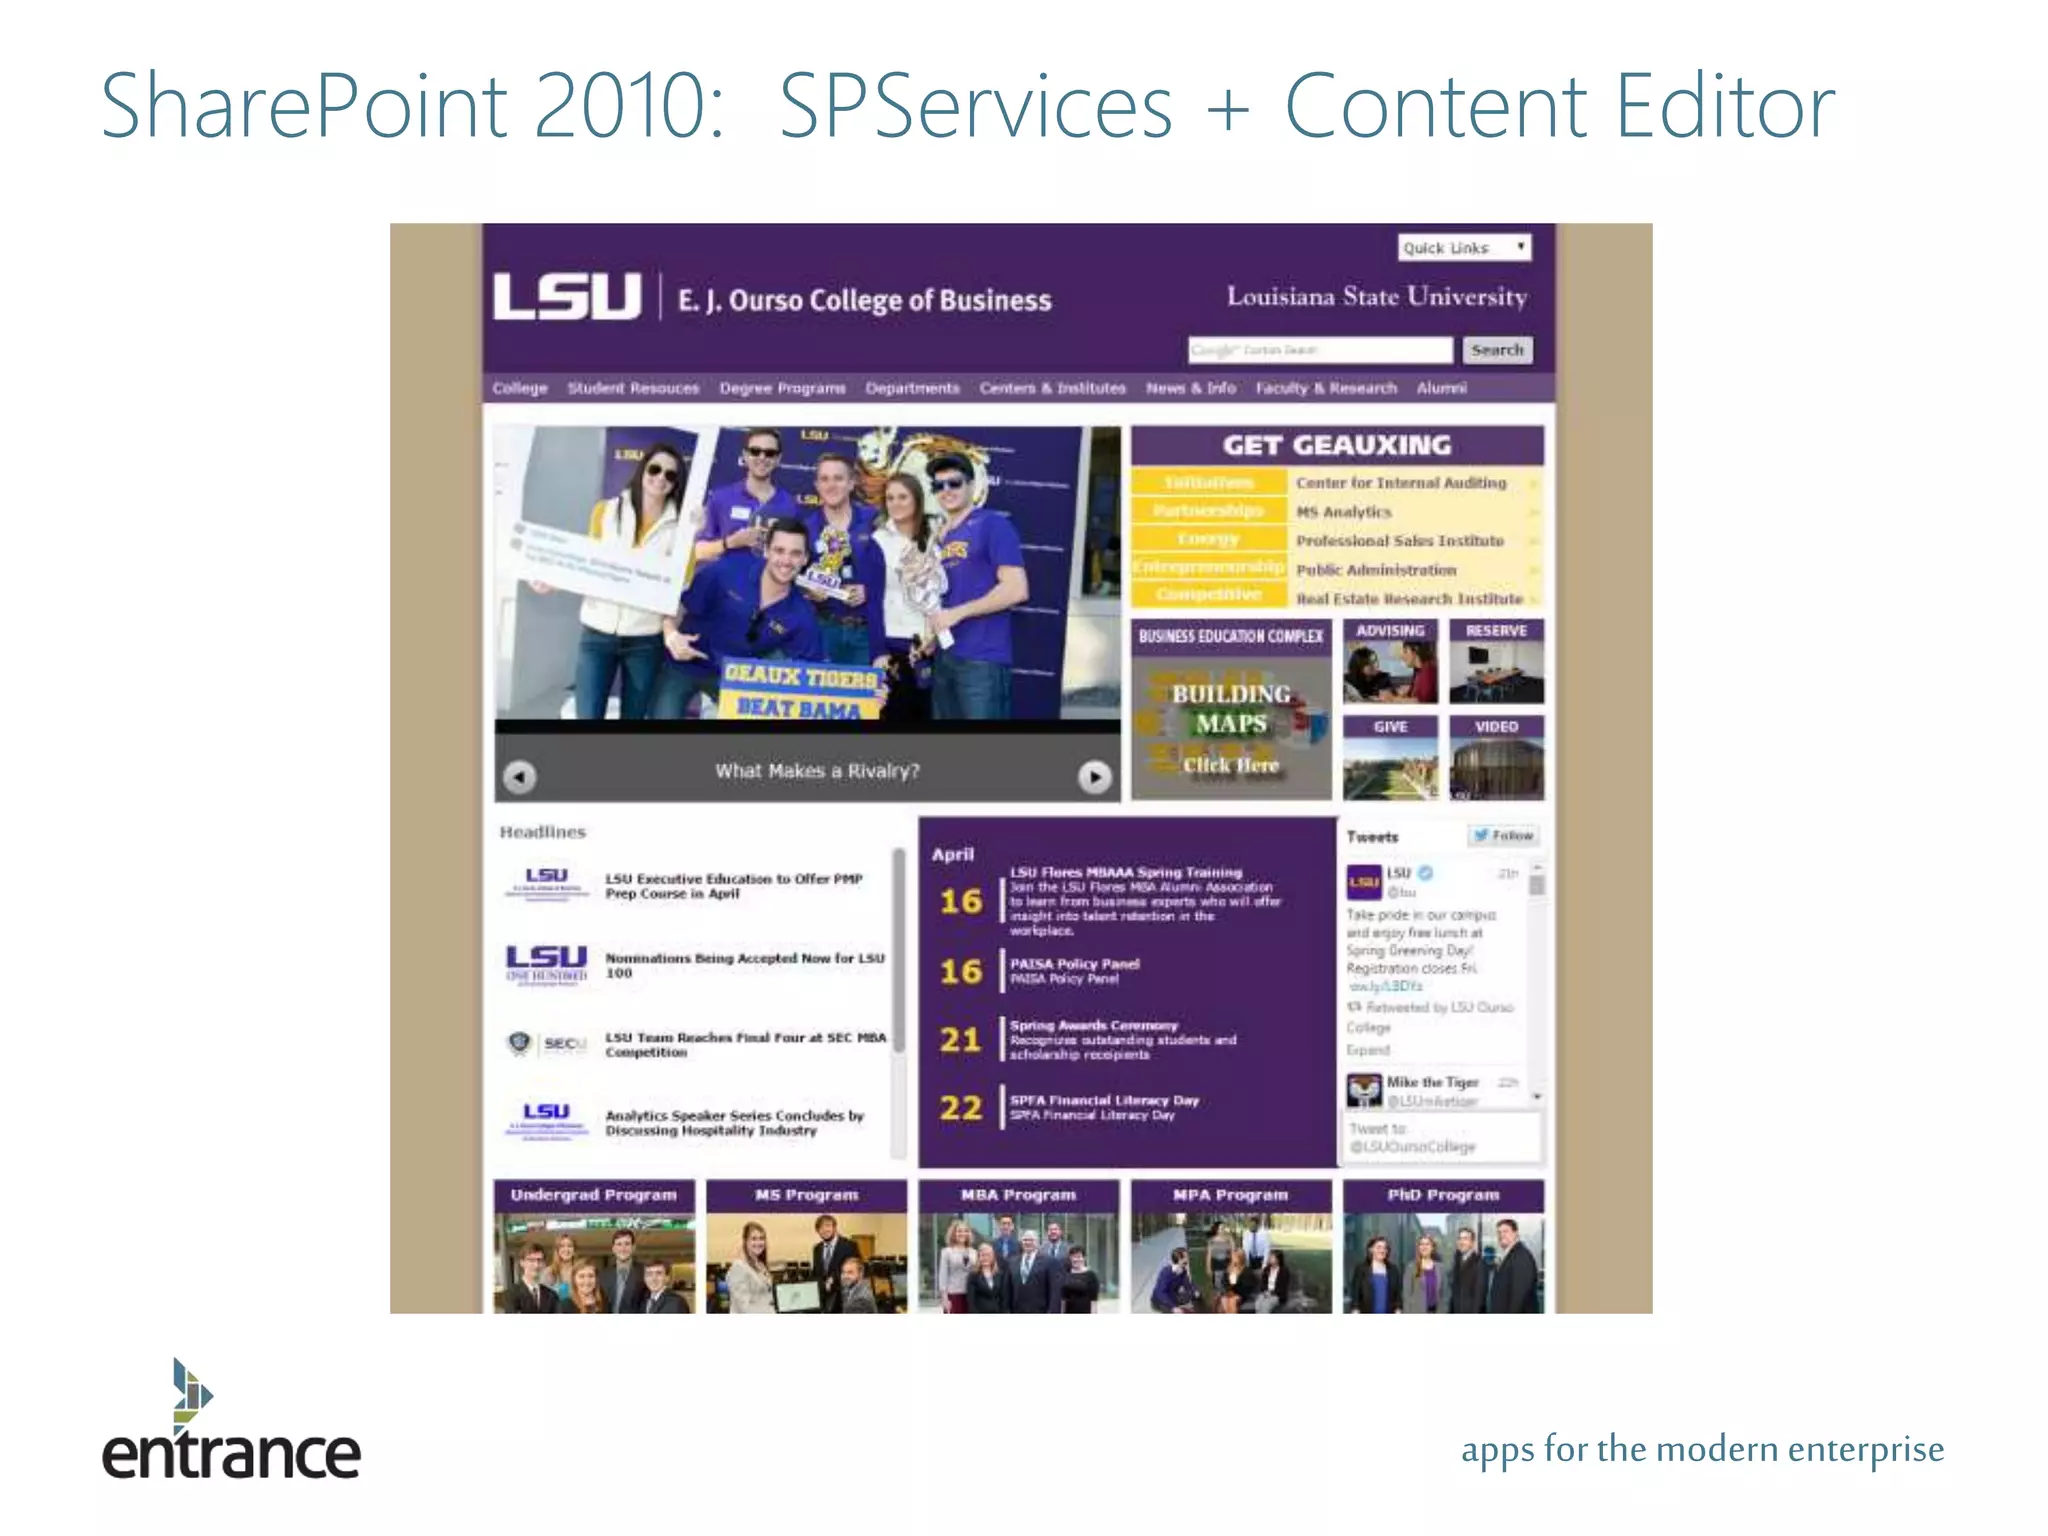Click LSU logo beside Executive Education headline

[x=546, y=884]
